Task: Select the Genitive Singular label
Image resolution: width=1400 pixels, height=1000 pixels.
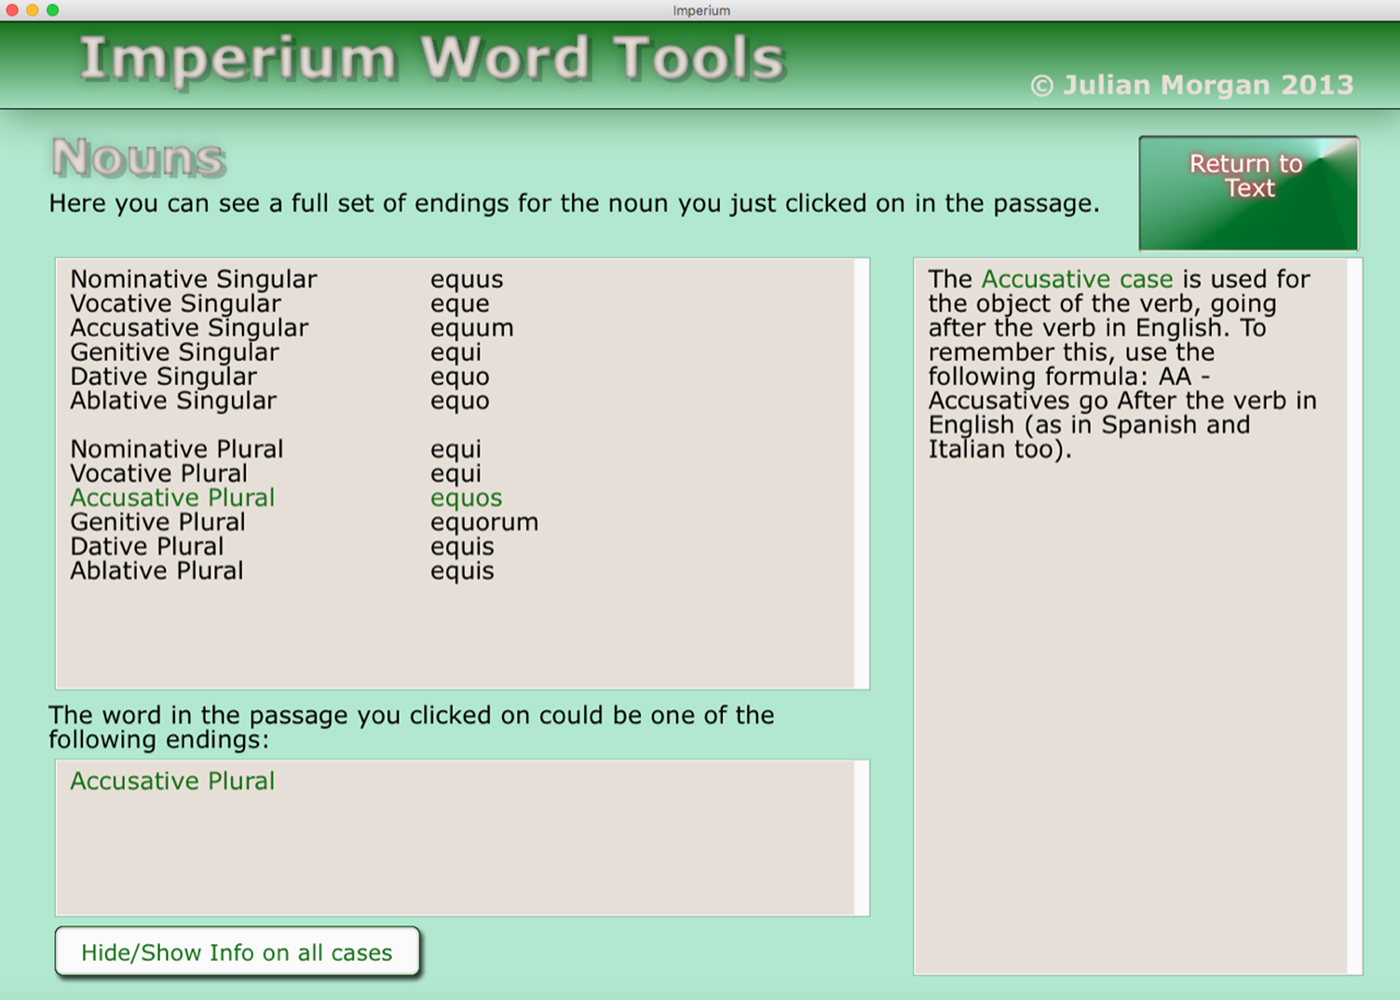Action: tap(174, 352)
